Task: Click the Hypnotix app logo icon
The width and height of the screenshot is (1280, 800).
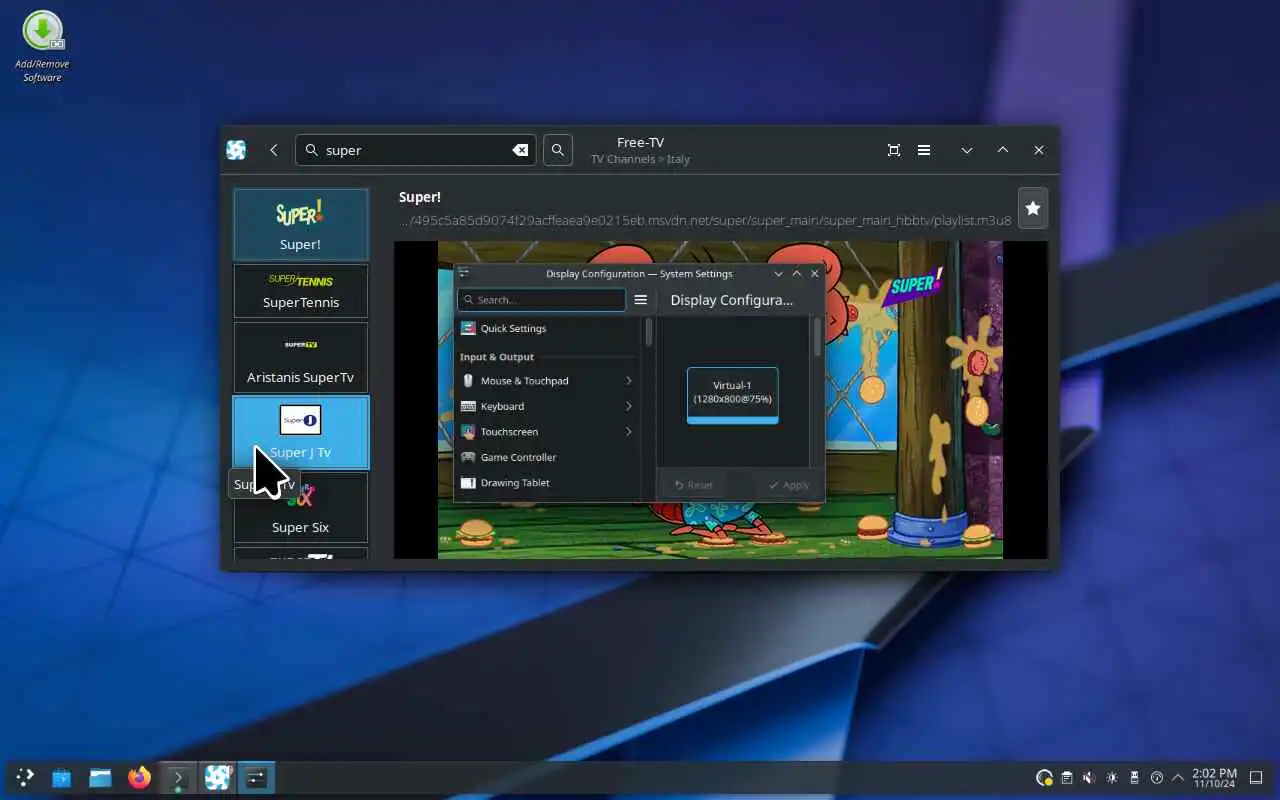Action: pos(236,150)
